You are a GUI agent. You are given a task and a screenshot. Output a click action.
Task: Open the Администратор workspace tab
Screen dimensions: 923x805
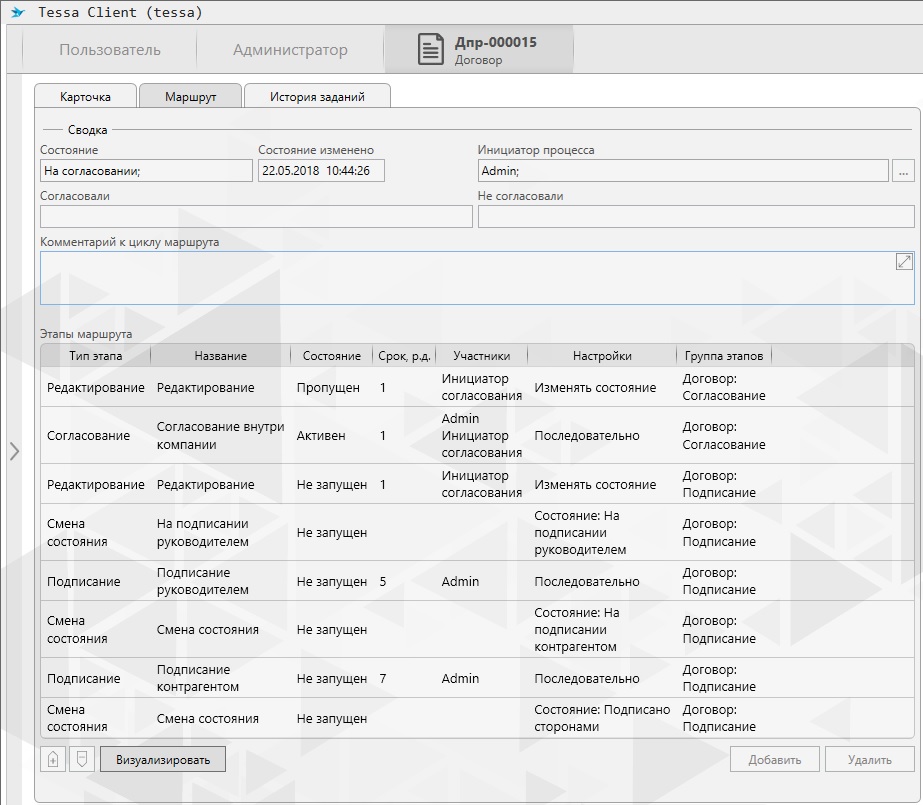(290, 50)
